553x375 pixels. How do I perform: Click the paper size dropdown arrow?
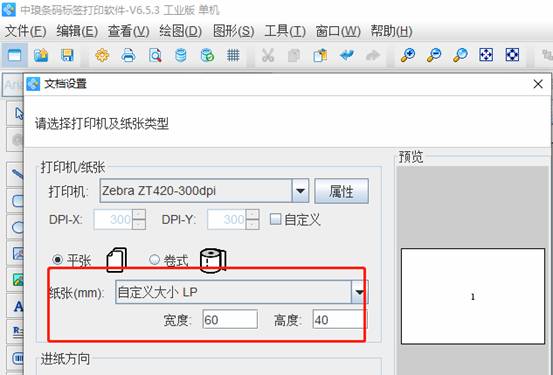359,292
